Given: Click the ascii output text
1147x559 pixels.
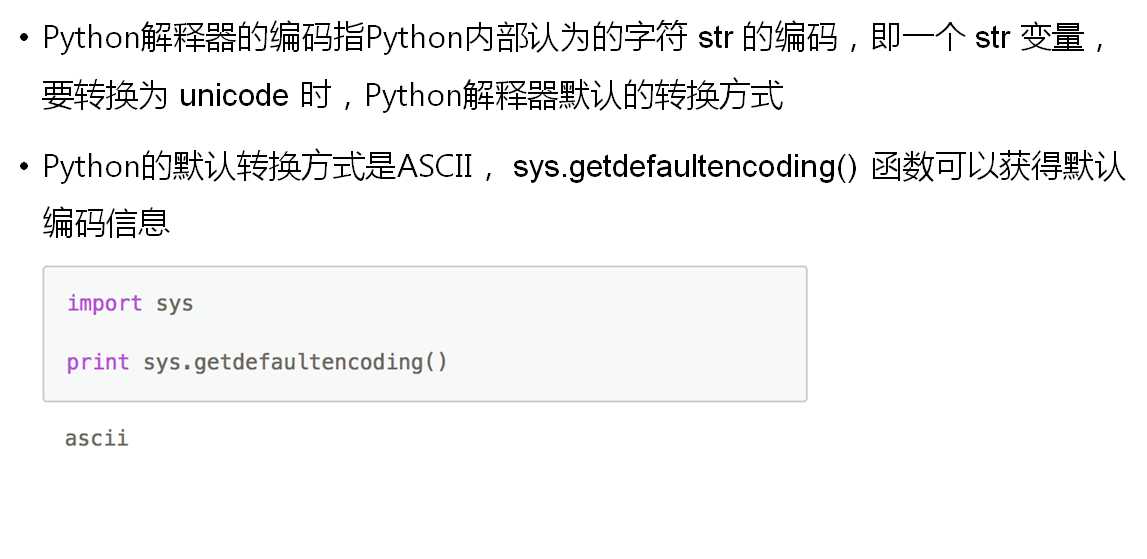Looking at the screenshot, I should tap(97, 438).
